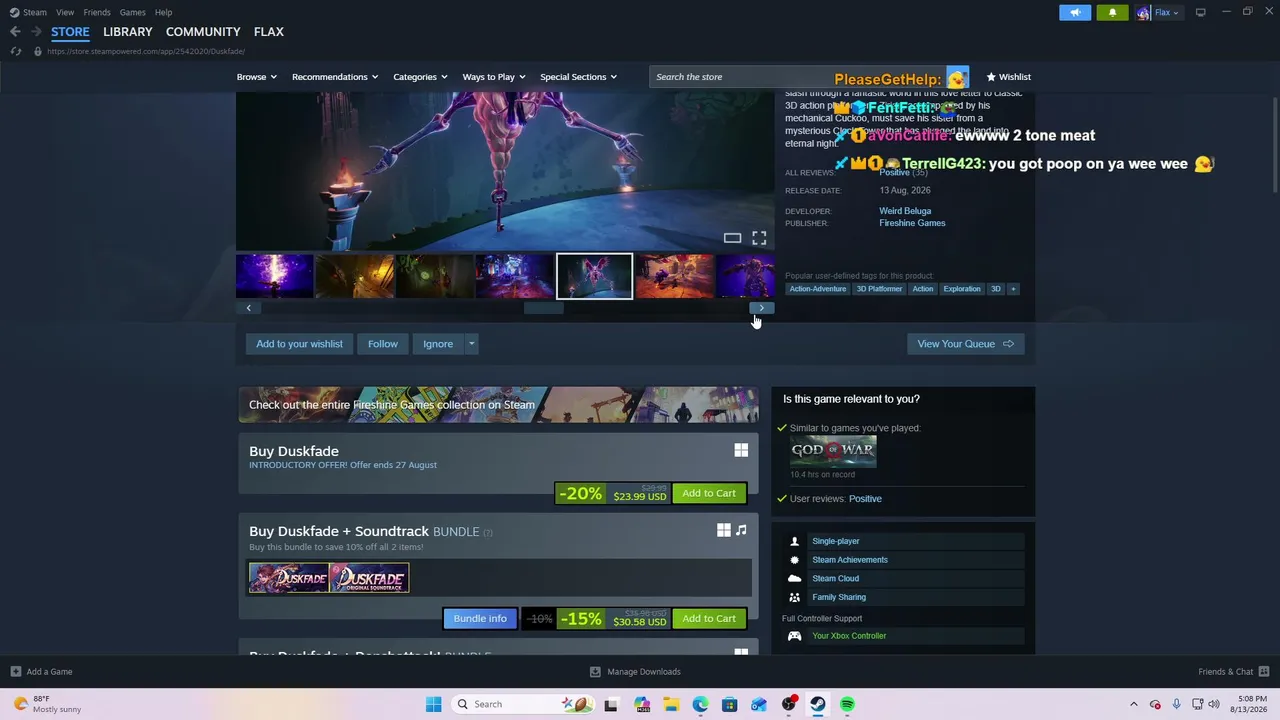The width and height of the screenshot is (1280, 720).
Task: Click the Action-Adventure tag
Action: click(818, 289)
